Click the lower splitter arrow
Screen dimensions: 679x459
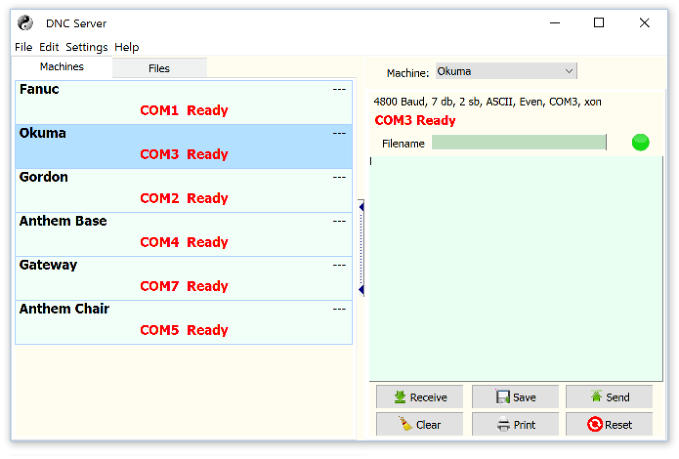coord(361,290)
